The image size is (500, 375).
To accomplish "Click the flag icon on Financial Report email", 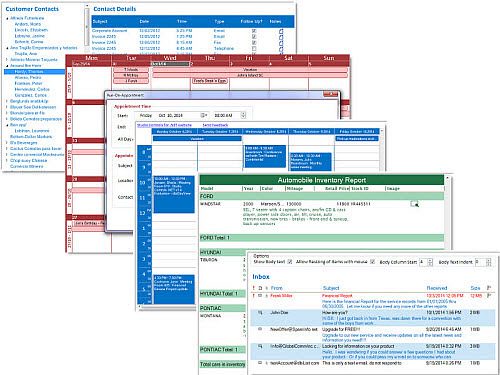I will pyautogui.click(x=489, y=296).
